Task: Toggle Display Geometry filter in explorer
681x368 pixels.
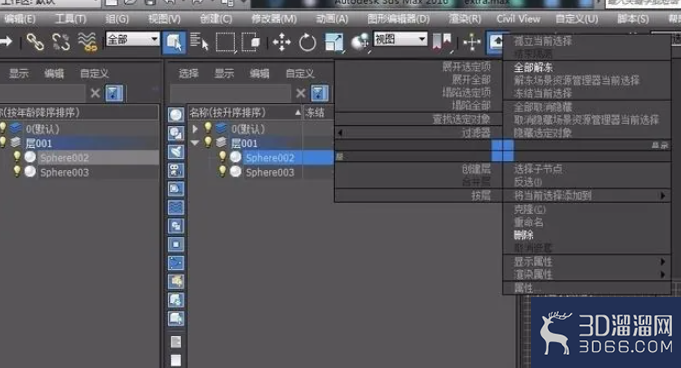Action: pos(176,115)
